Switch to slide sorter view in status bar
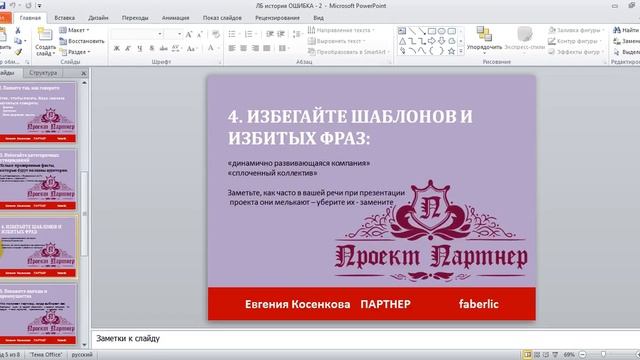The image size is (640, 360). (x=537, y=355)
